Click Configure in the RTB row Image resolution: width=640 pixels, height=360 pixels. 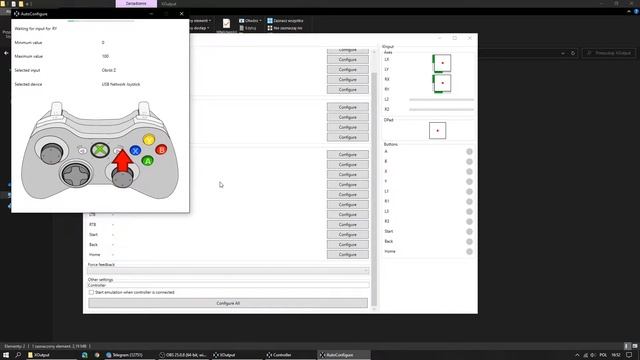(347, 224)
